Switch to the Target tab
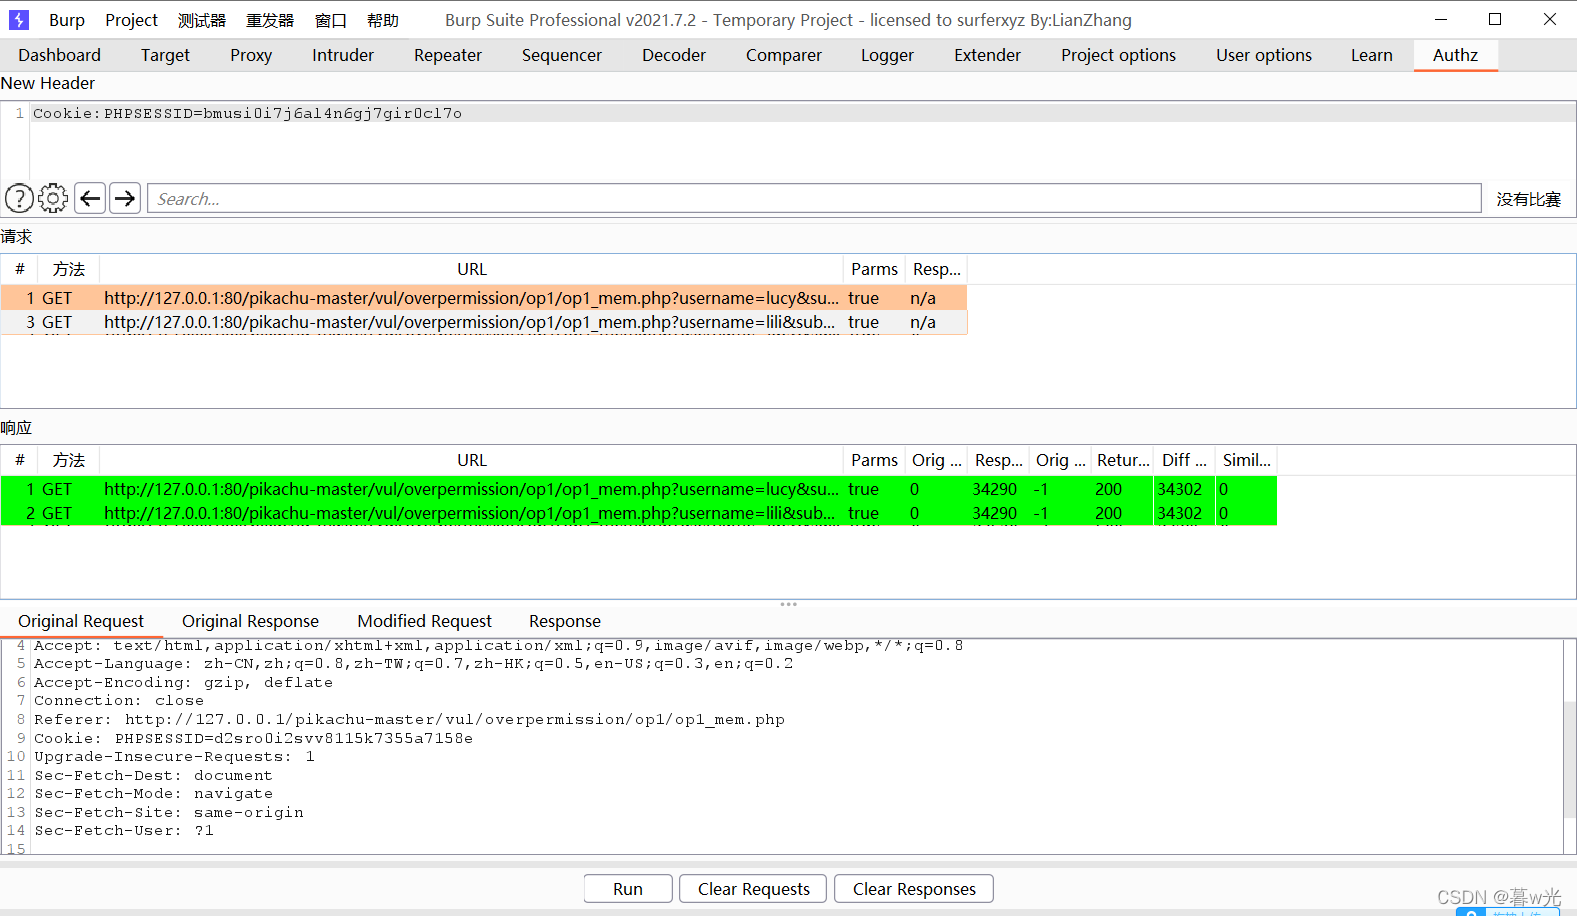This screenshot has height=916, width=1577. [x=165, y=55]
